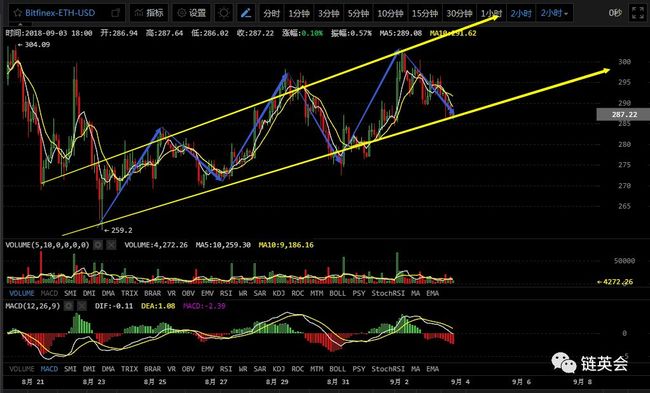650x393 pixels.
Task: Open the 指标 indicators menu
Action: [149, 13]
